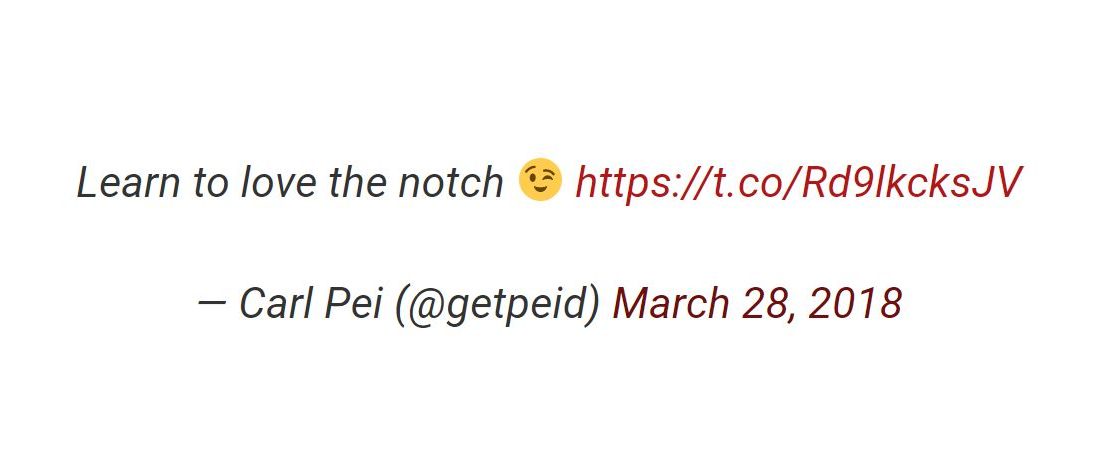
Task: Click the opening parenthesis before @getpeid
Action: [401, 304]
